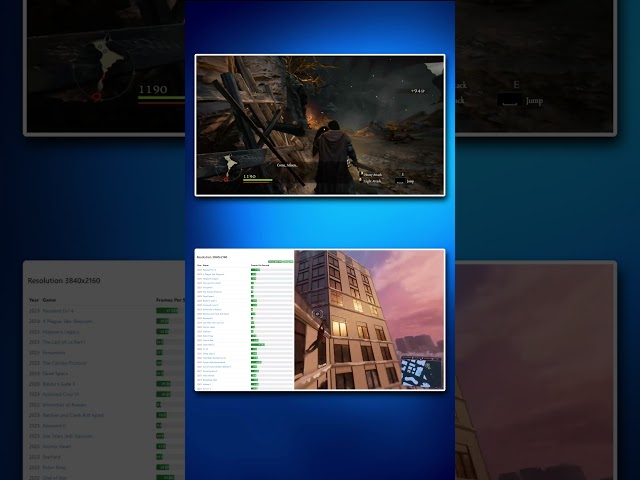This screenshot has height=480, width=640.
Task: Select 'The Last of Us Part I' row
Action: click(106, 342)
